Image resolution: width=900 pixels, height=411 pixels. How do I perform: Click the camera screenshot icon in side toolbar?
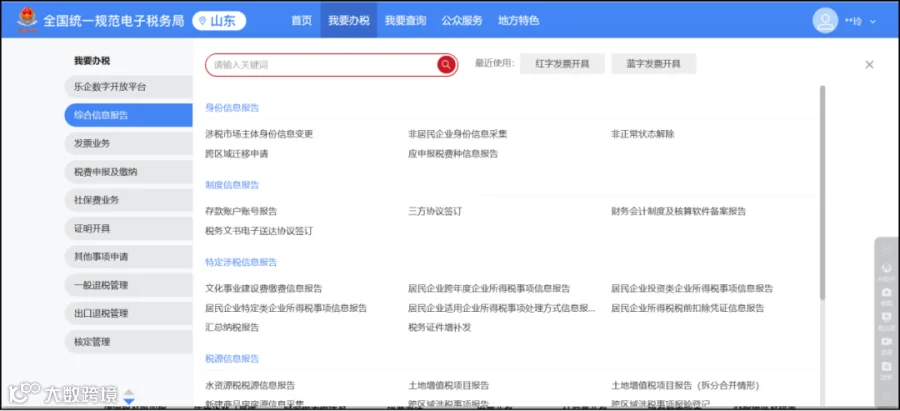[886, 292]
